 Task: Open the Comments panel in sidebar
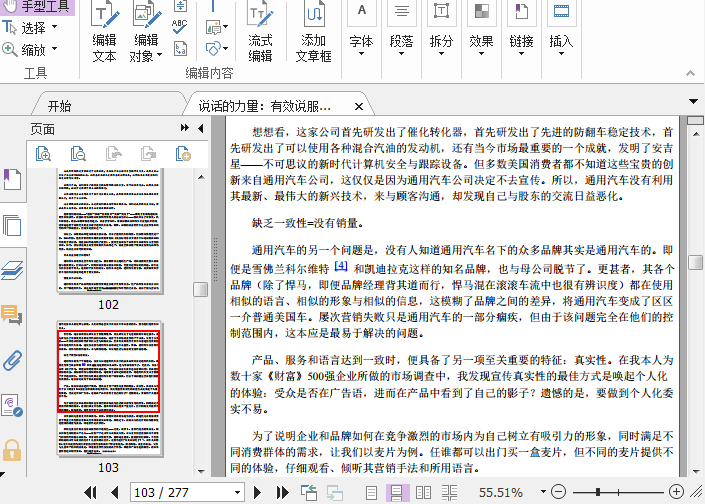(12, 315)
